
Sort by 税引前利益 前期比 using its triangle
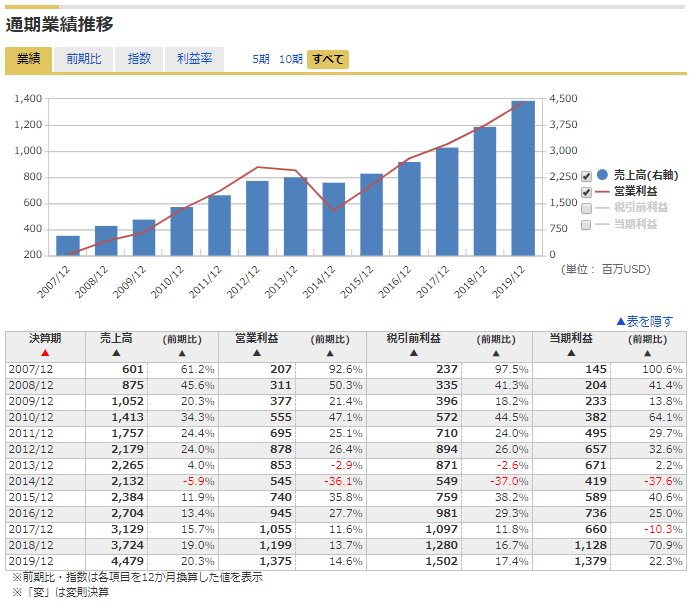tap(496, 354)
